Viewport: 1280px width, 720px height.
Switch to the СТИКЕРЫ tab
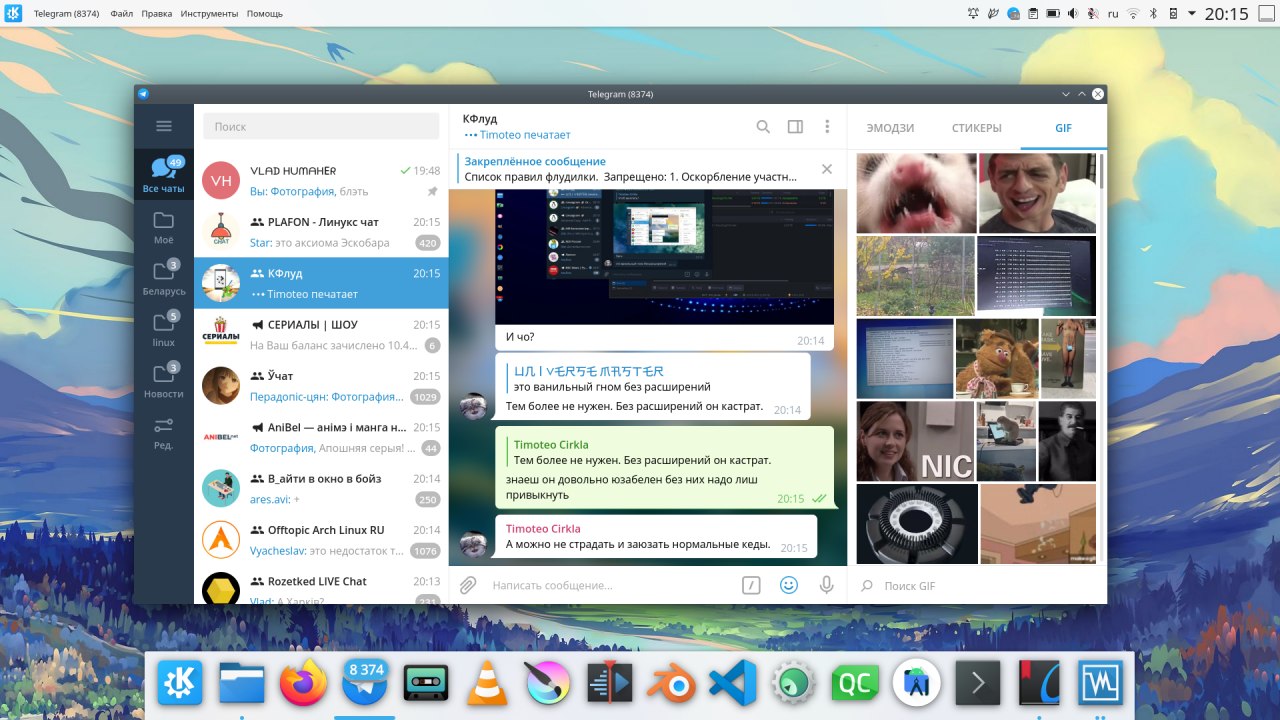point(976,128)
